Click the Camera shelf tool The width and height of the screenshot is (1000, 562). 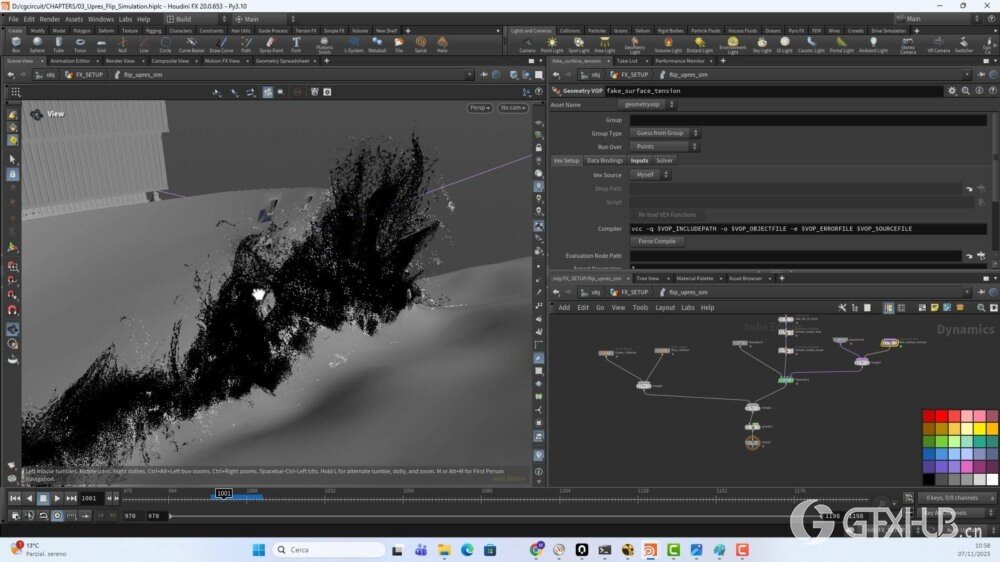click(x=527, y=44)
